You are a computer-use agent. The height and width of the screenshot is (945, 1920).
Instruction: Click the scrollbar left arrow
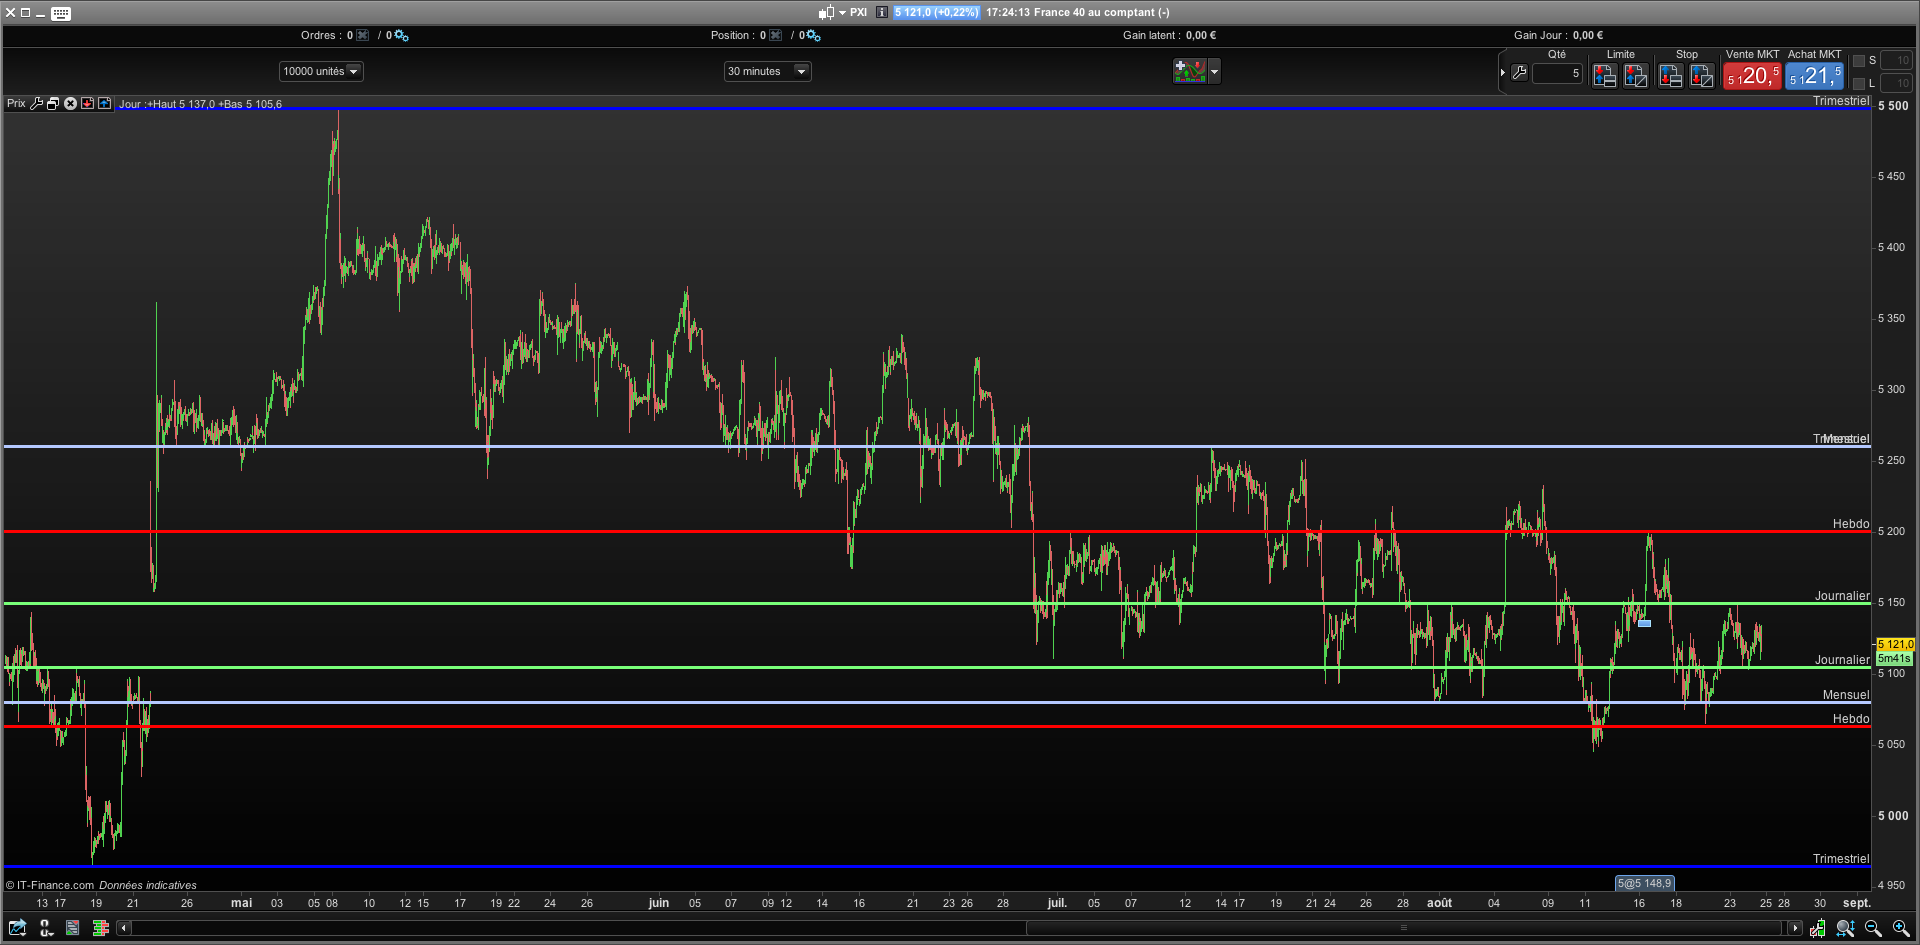[124, 928]
